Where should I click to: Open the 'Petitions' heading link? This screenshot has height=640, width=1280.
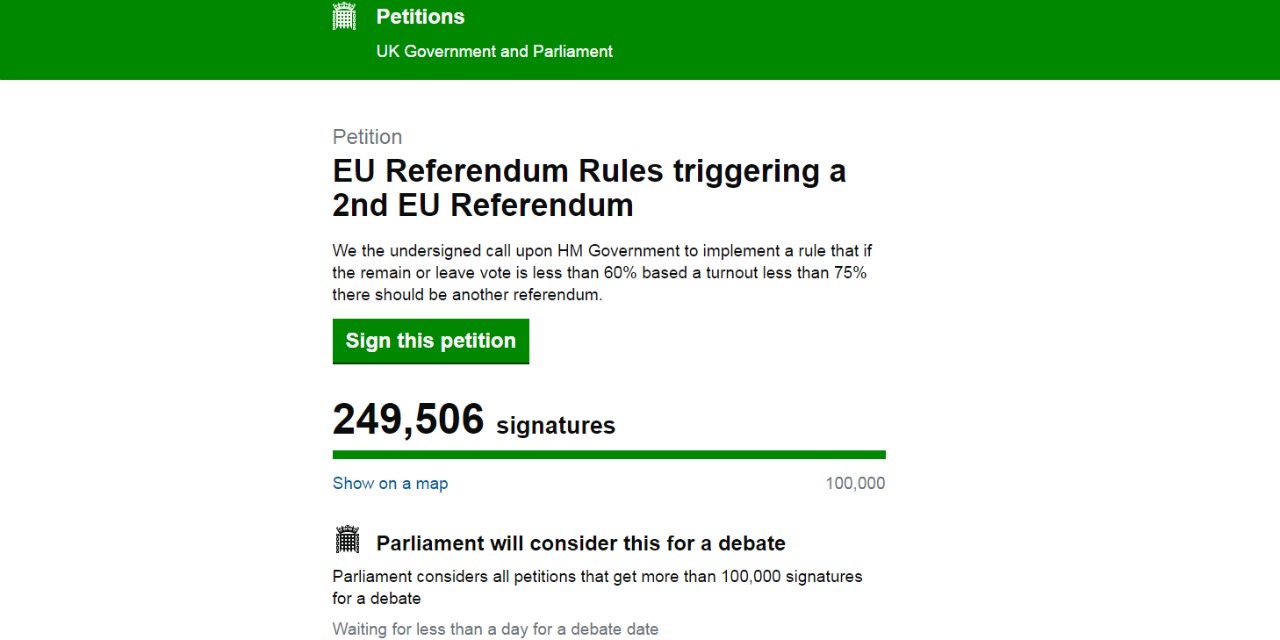[420, 16]
